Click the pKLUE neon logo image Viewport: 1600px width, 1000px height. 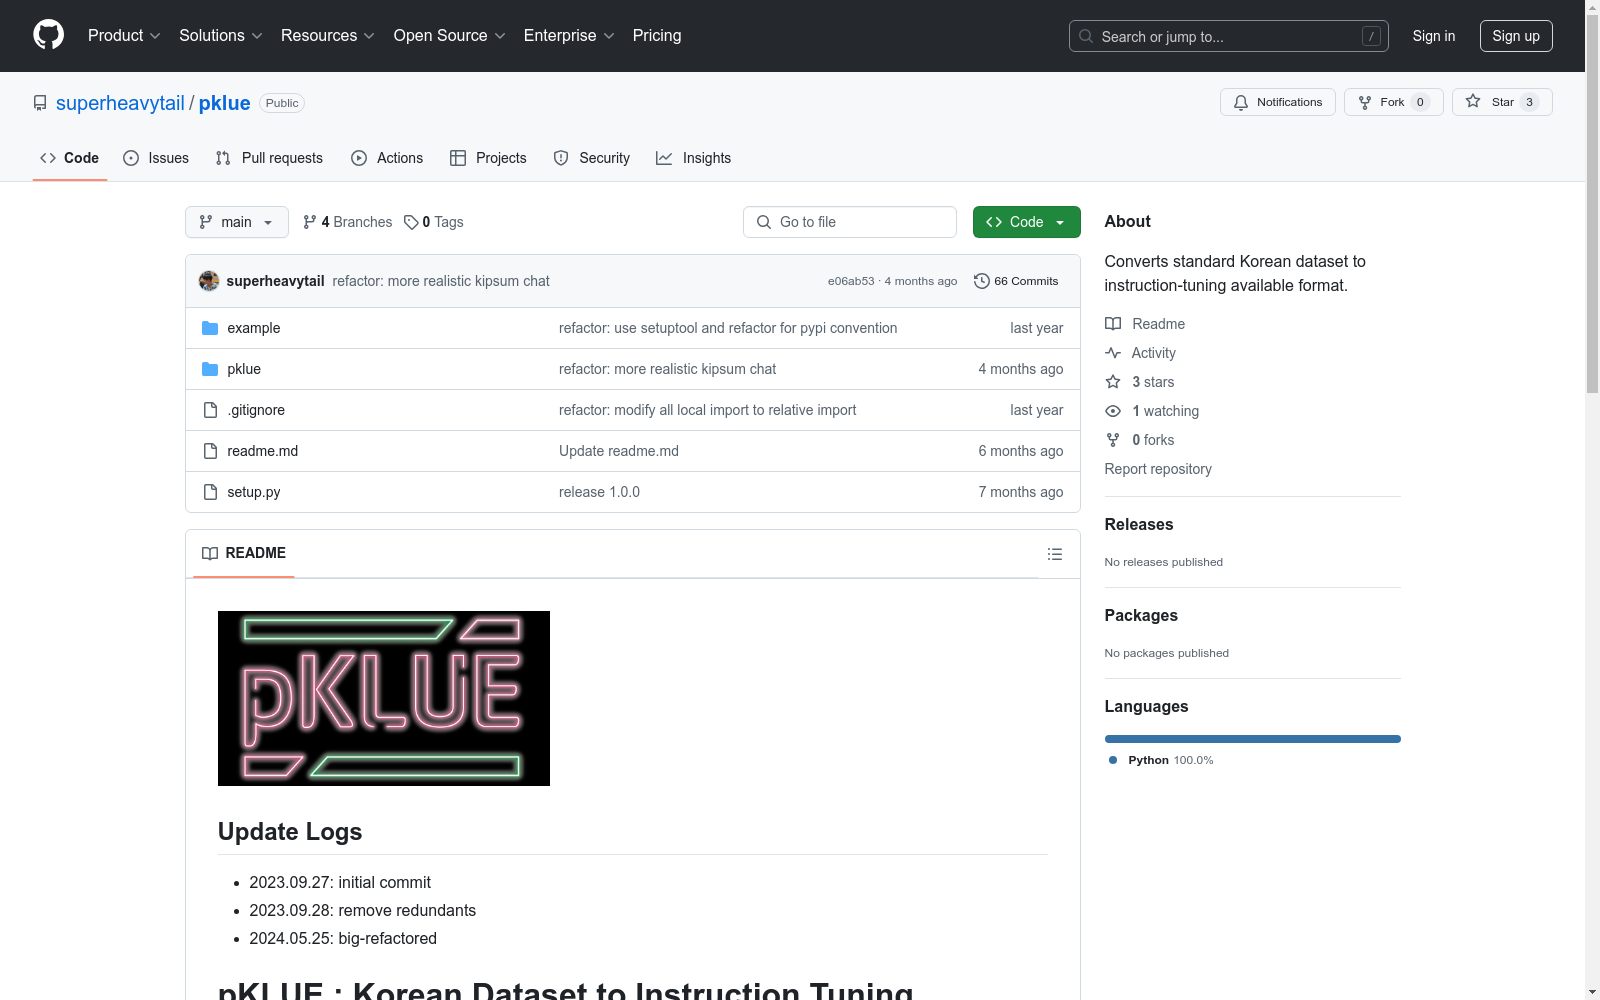[384, 698]
